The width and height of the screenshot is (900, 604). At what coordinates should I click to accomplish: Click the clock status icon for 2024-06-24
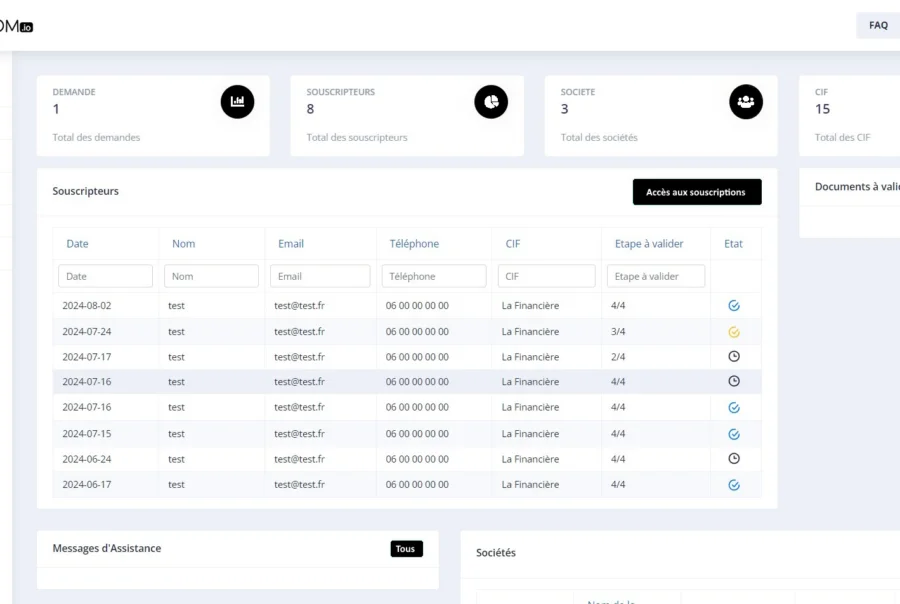pyautogui.click(x=734, y=459)
